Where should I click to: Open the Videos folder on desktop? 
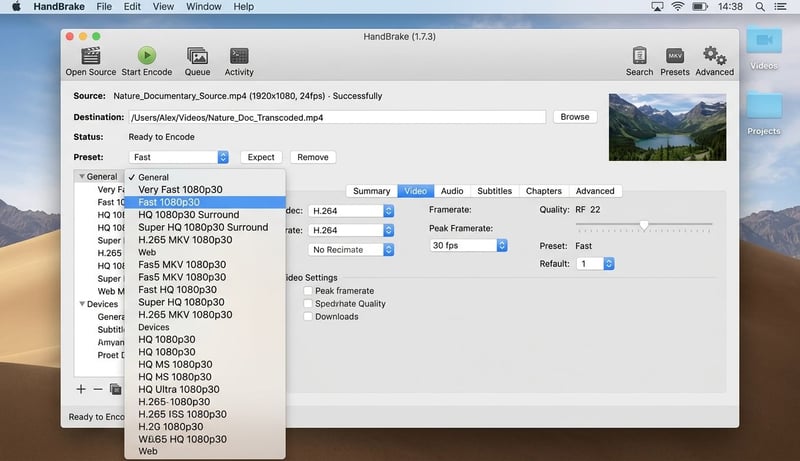coord(764,40)
